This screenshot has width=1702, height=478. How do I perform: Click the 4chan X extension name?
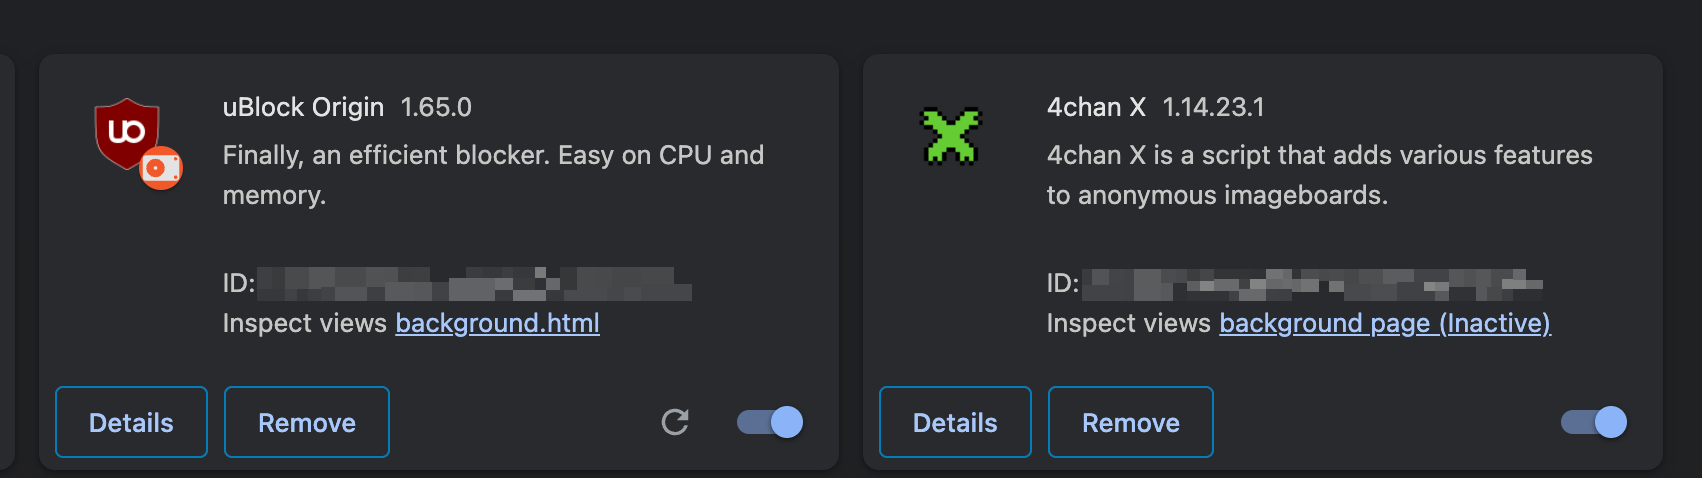[1096, 107]
